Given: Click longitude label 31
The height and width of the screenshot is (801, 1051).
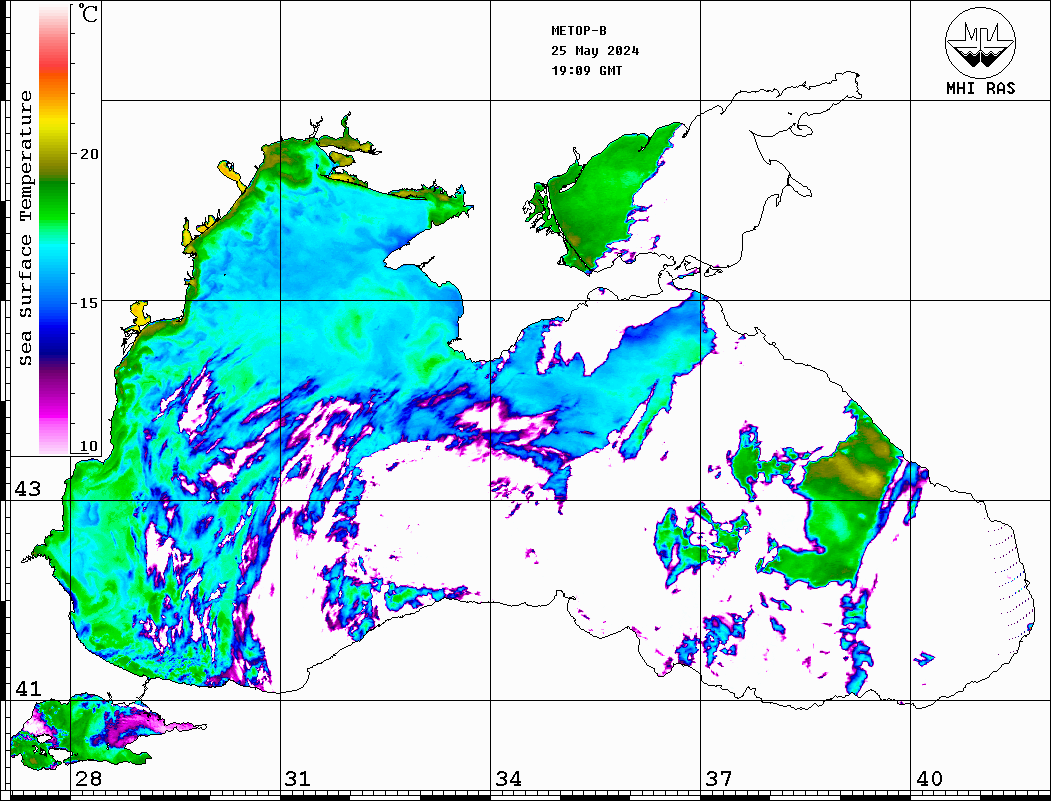Looking at the screenshot, I should (x=298, y=779).
